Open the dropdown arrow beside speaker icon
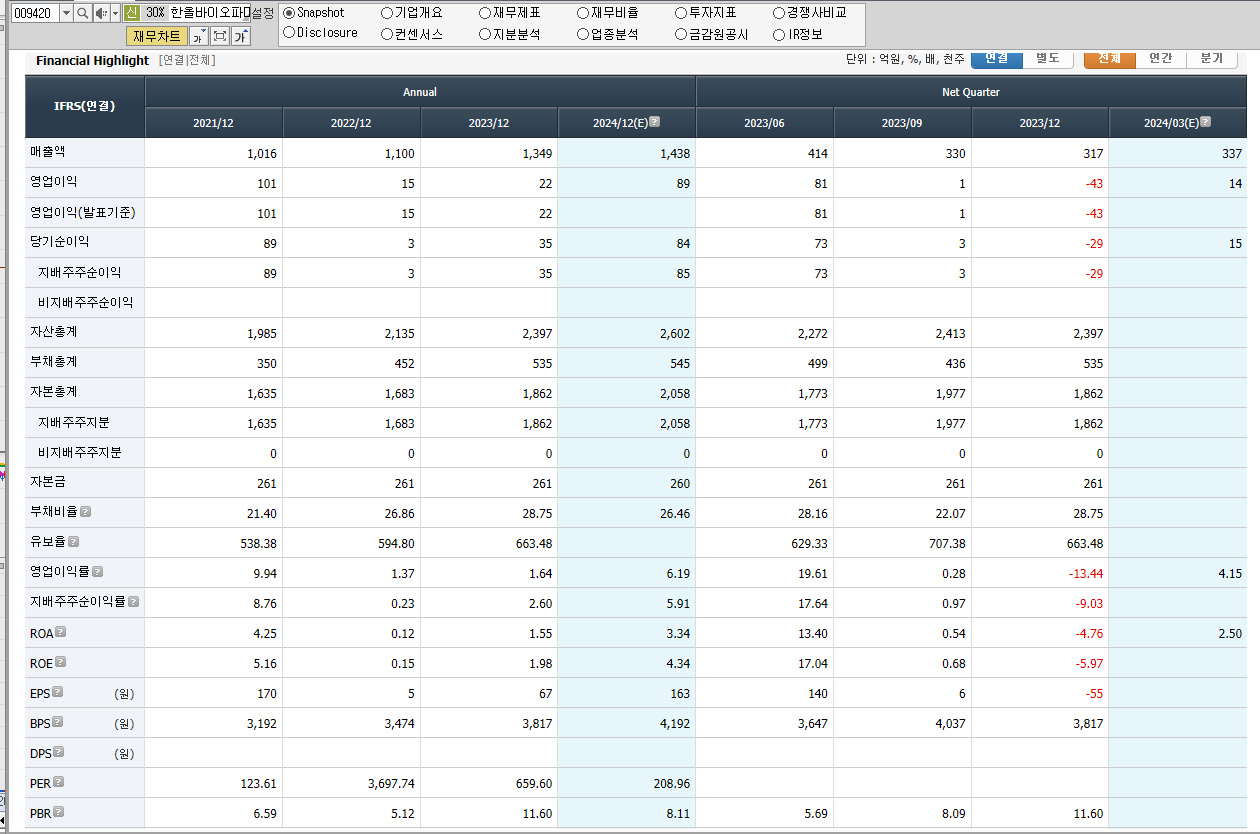Screen dimensions: 1260x834 point(115,13)
